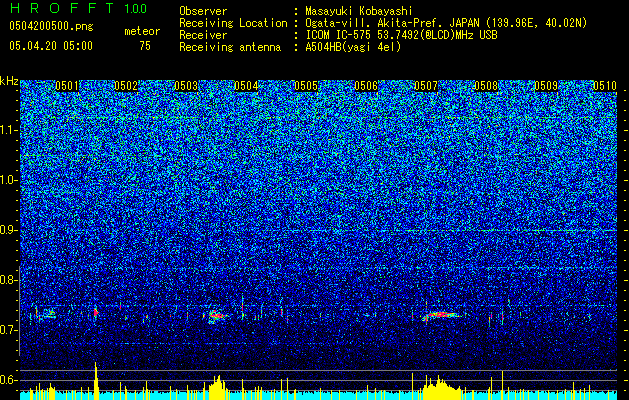Image resolution: width=629 pixels, height=400 pixels.
Task: Click the 0.8 frequency axis label
Action: coord(9,280)
